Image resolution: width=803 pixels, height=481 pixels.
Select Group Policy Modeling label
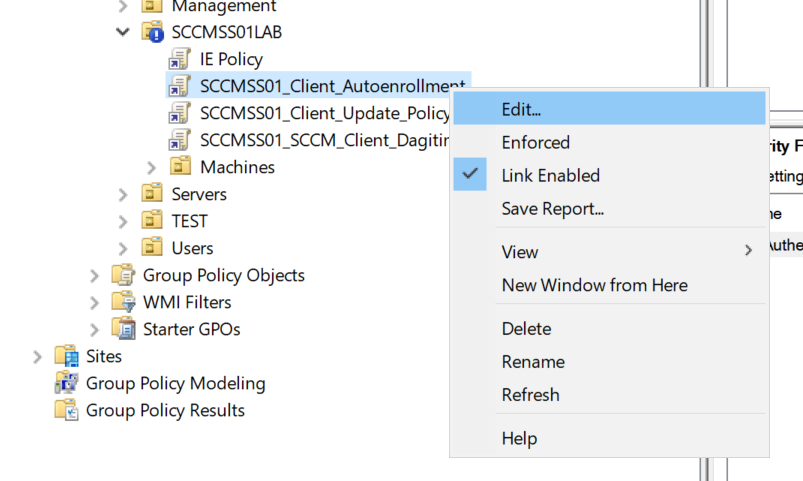pyautogui.click(x=176, y=384)
